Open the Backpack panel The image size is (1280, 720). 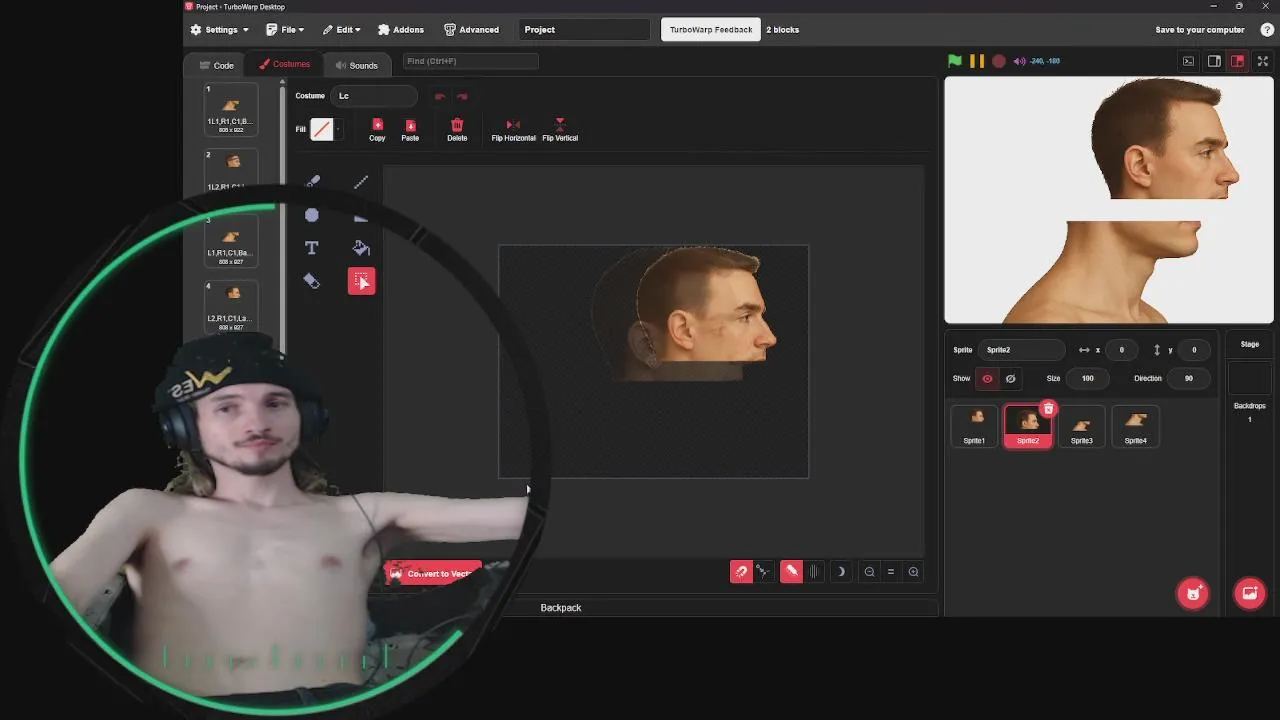pyautogui.click(x=561, y=608)
